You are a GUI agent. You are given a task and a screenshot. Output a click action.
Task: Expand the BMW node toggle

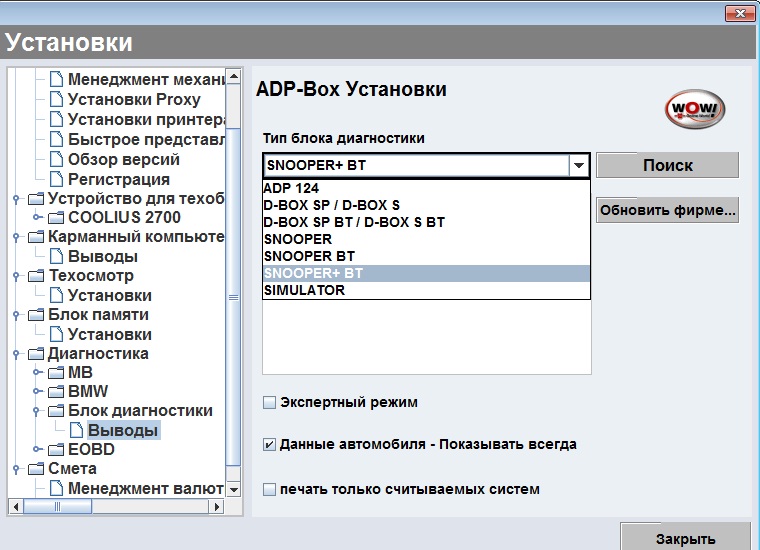click(x=37, y=391)
